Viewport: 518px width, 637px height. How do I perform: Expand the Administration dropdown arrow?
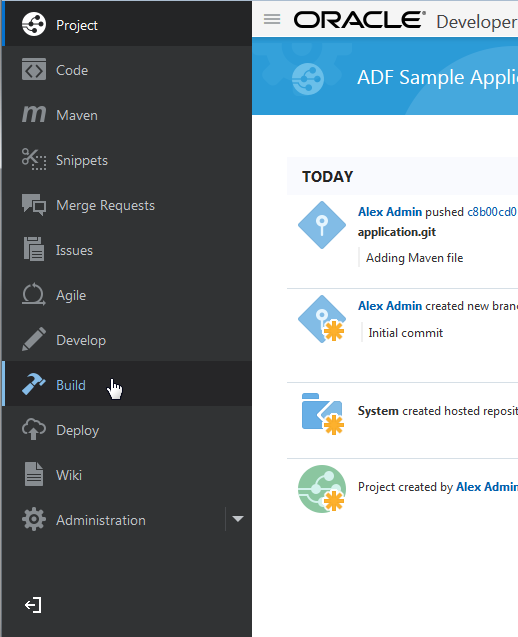coord(238,519)
